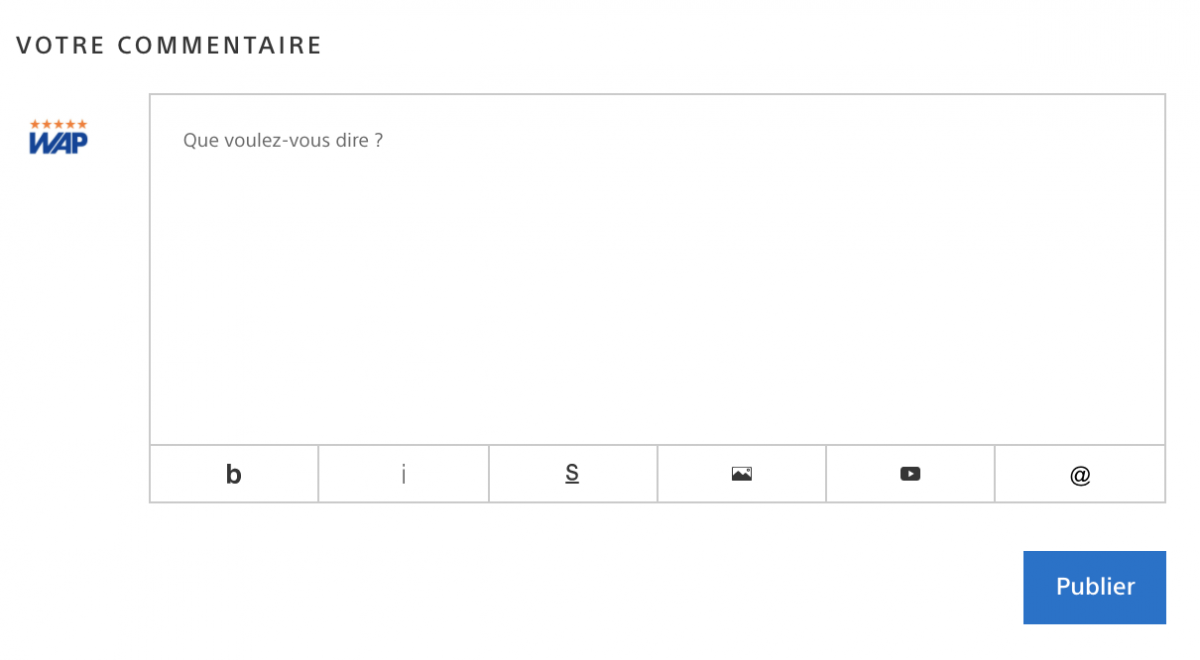
Task: Publish the comment with Publier button
Action: click(x=1094, y=587)
